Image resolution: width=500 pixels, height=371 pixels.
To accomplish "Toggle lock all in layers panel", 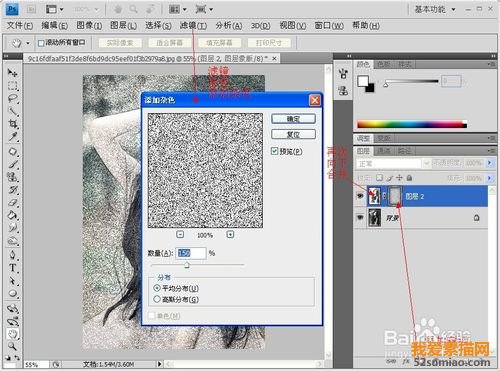I will tap(409, 178).
